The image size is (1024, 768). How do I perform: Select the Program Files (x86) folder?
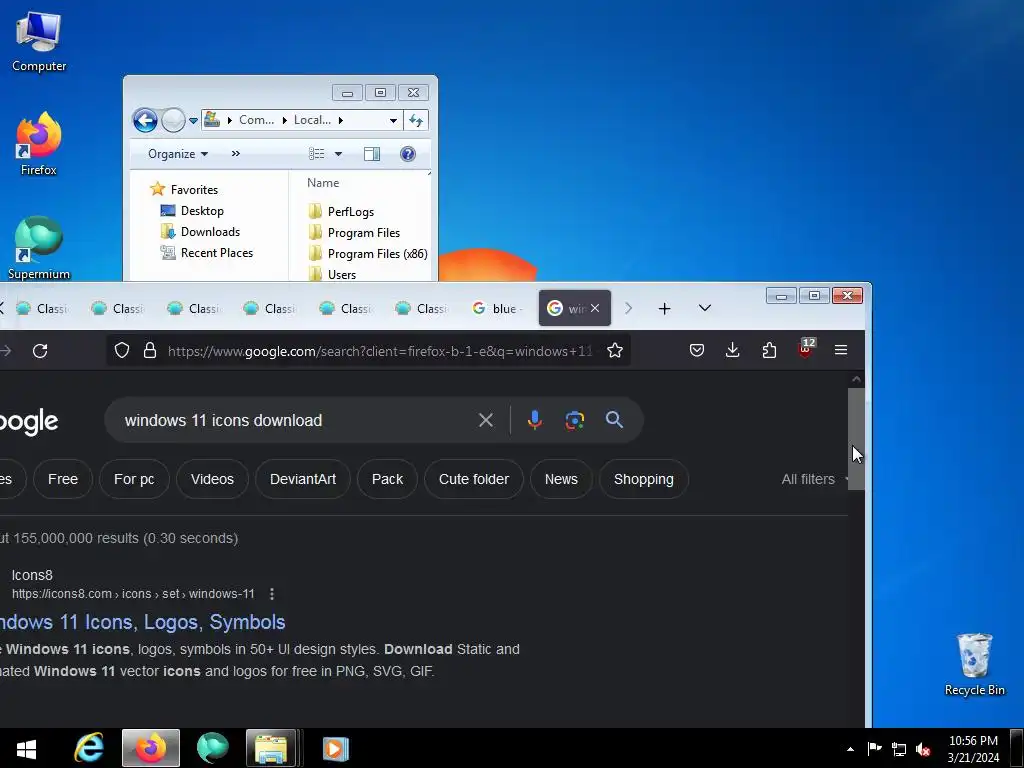pos(368,253)
